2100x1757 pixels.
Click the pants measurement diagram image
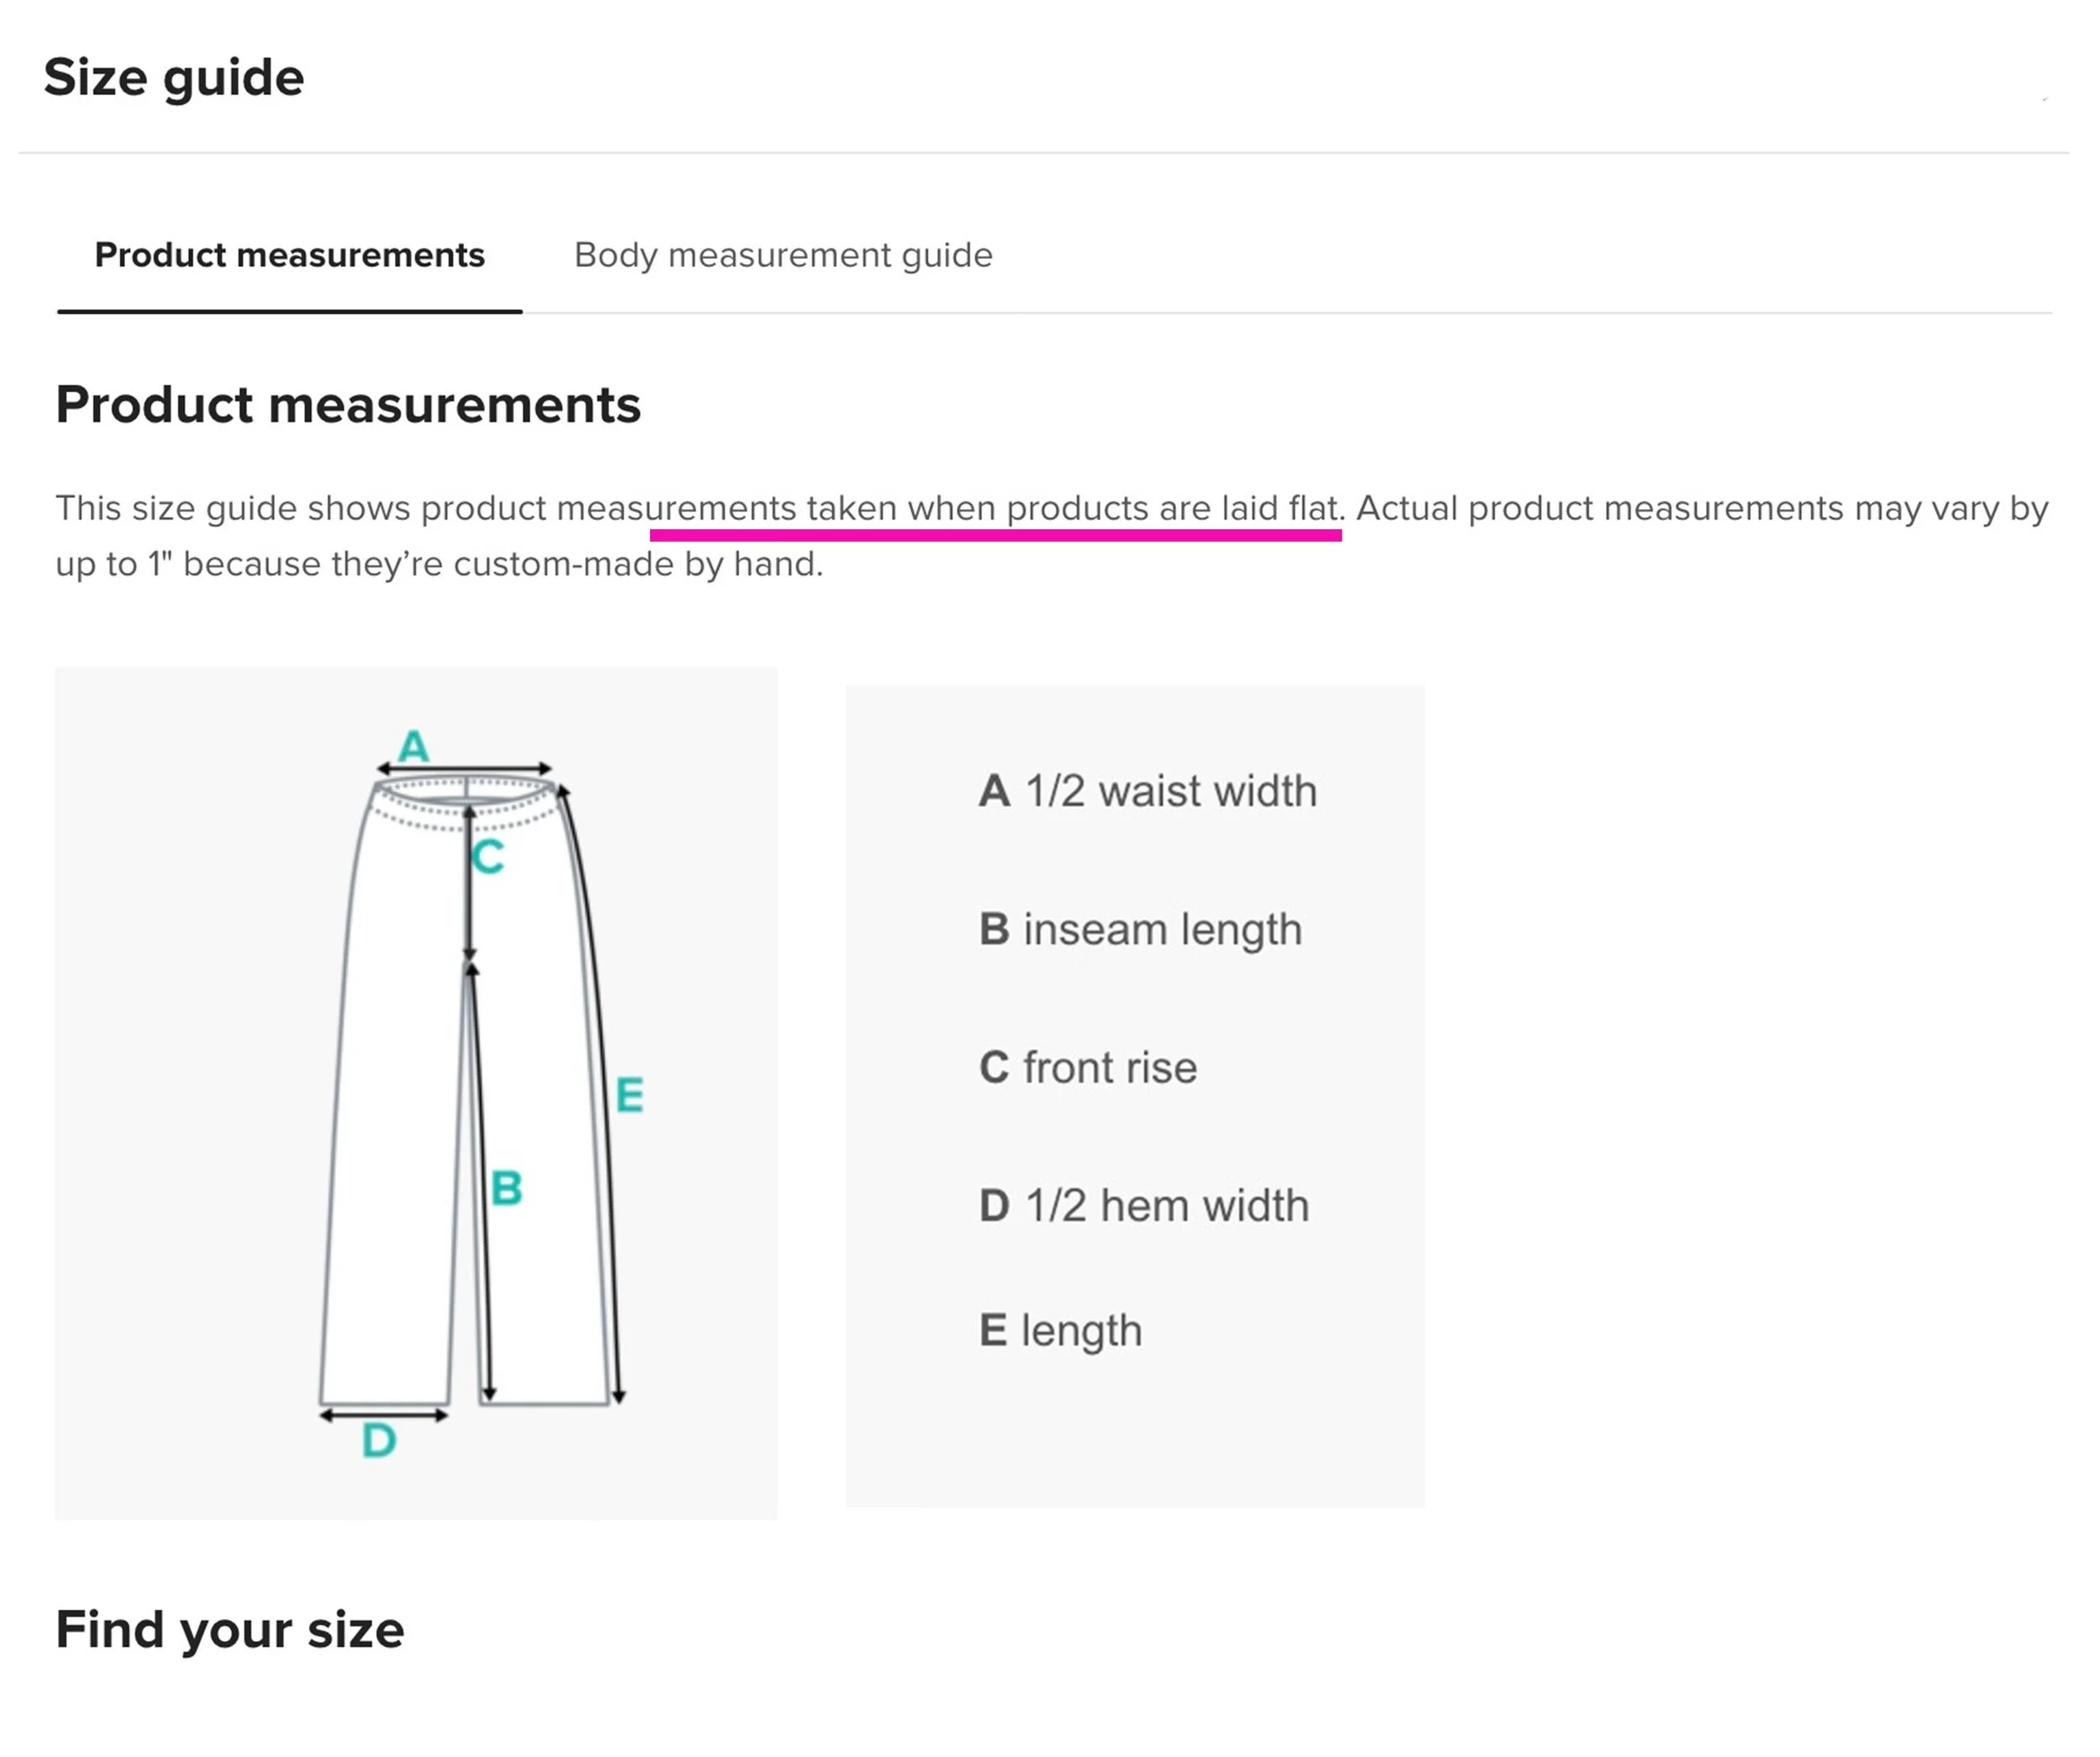coord(416,1094)
